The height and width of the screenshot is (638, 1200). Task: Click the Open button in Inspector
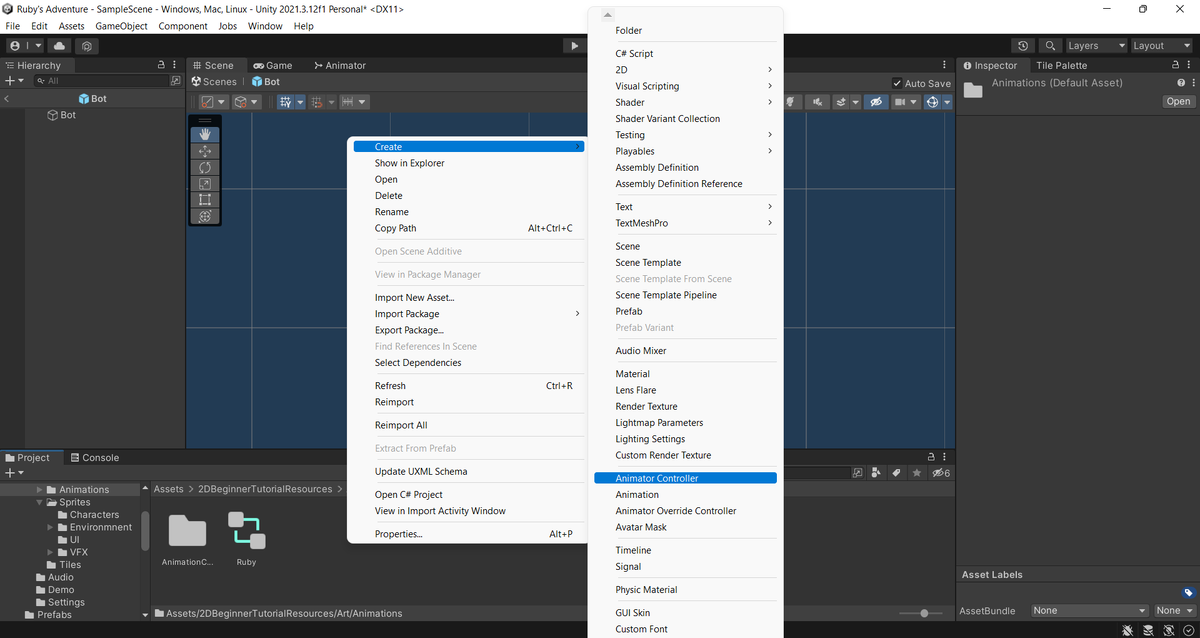coord(1178,101)
